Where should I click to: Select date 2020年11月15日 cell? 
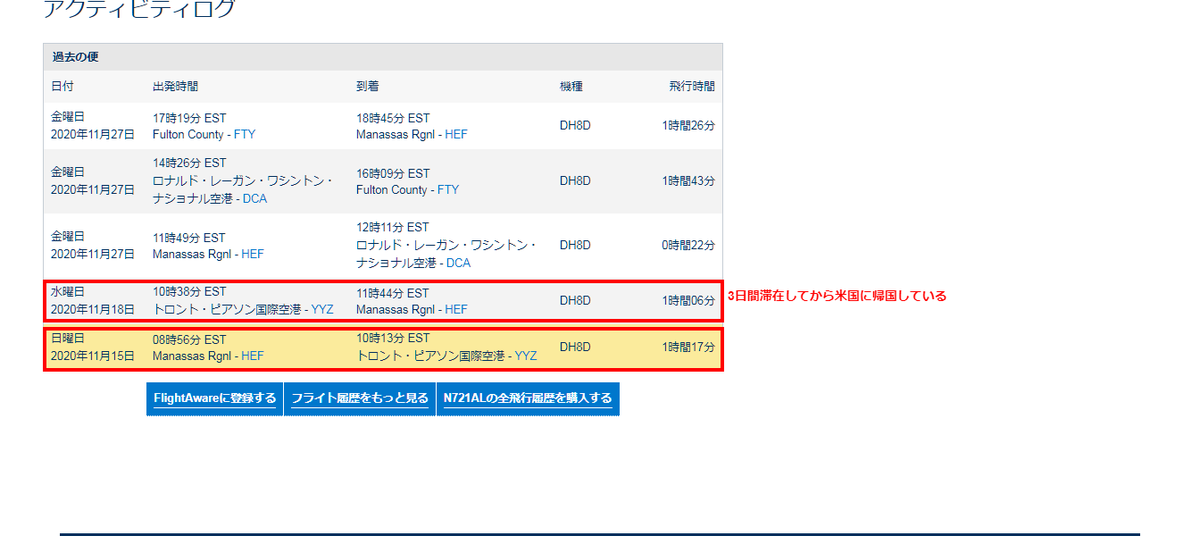click(x=92, y=355)
